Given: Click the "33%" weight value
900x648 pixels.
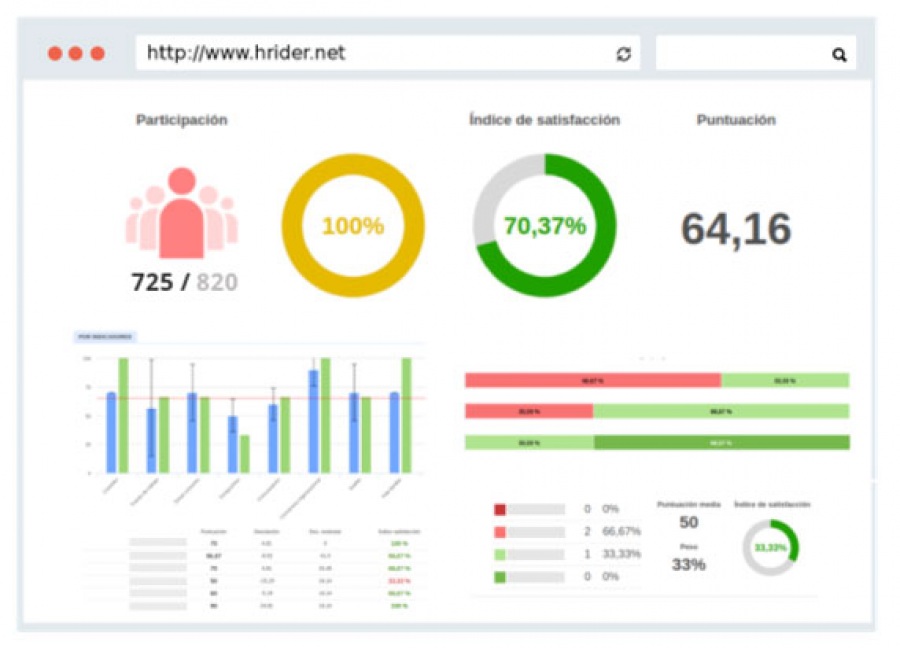Looking at the screenshot, I should [689, 565].
